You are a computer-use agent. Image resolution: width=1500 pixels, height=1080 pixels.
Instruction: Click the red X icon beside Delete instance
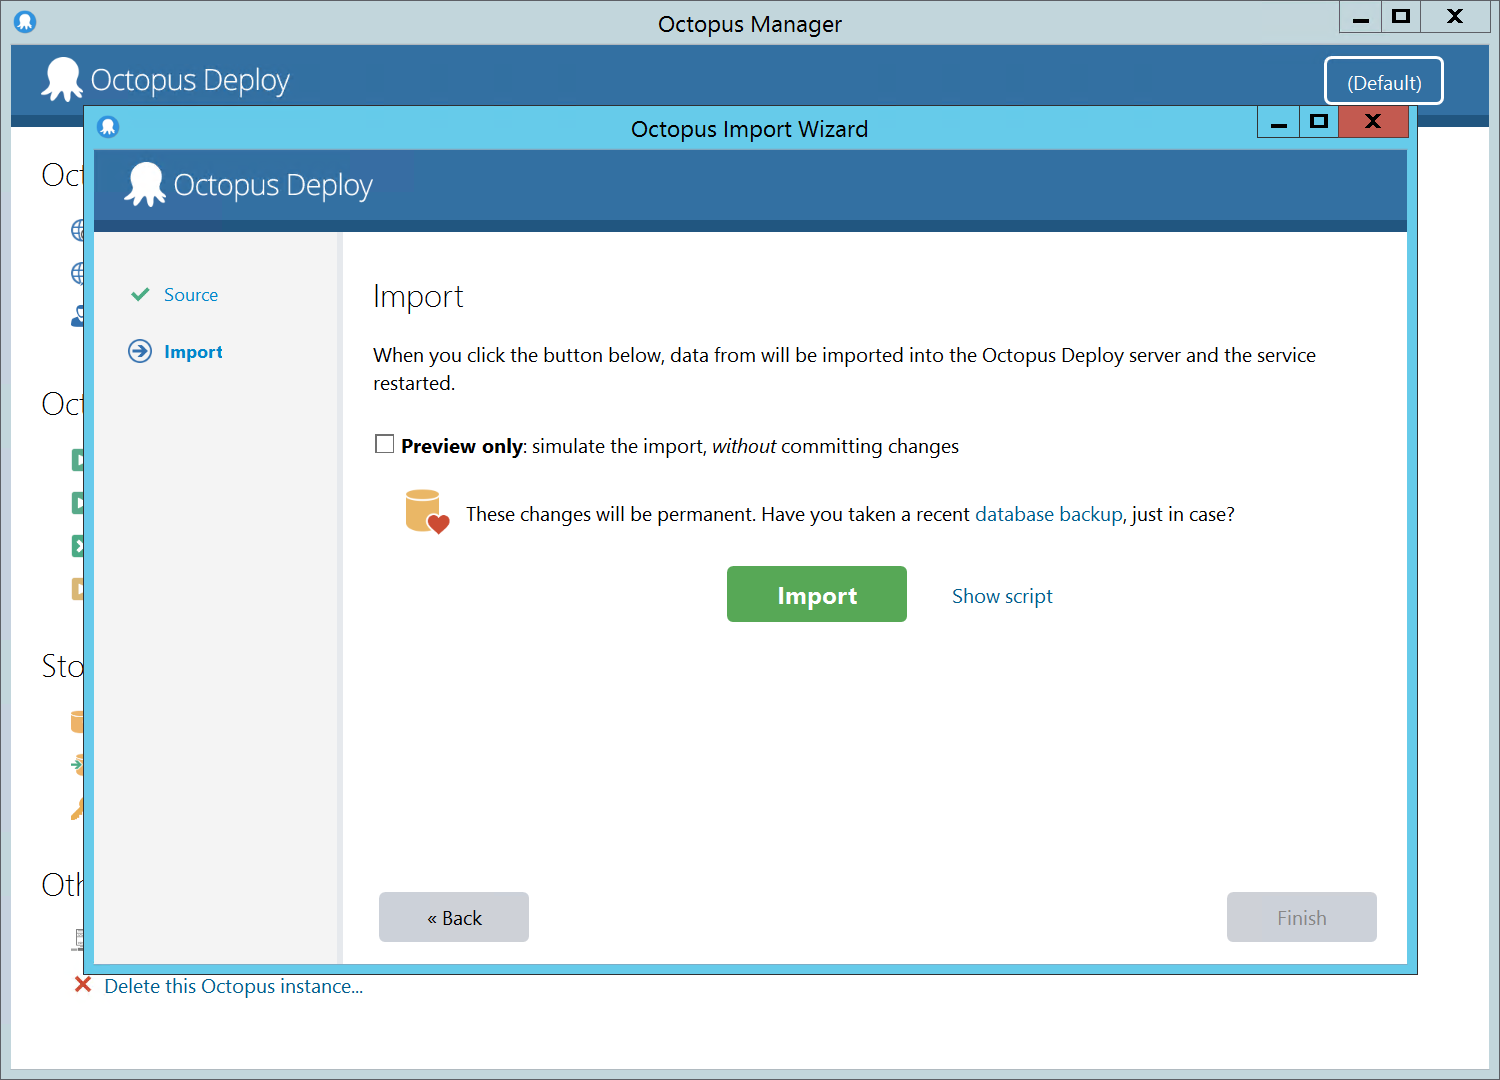[83, 986]
